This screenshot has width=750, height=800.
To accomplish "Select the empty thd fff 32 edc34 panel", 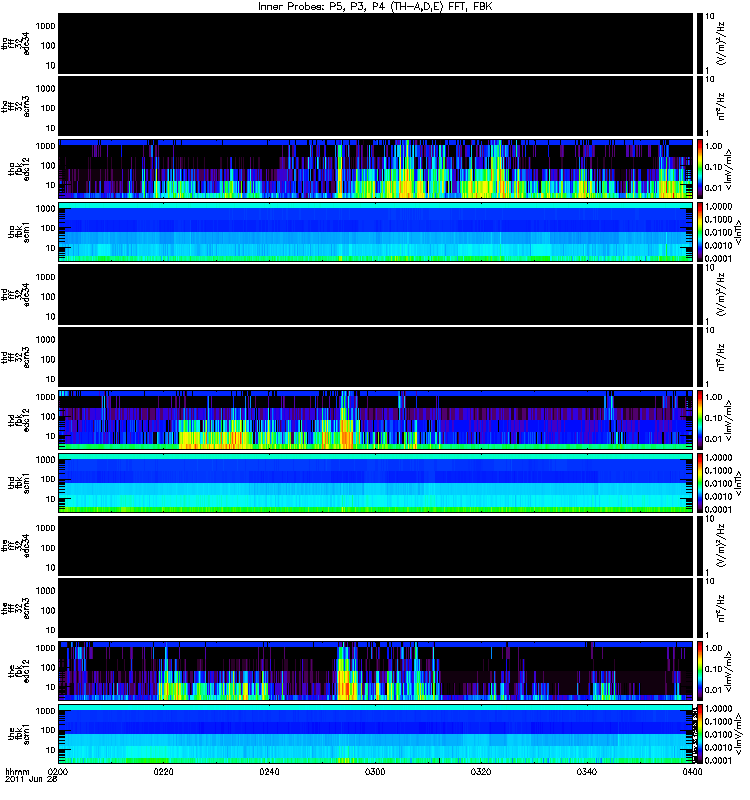I will pyautogui.click(x=376, y=294).
